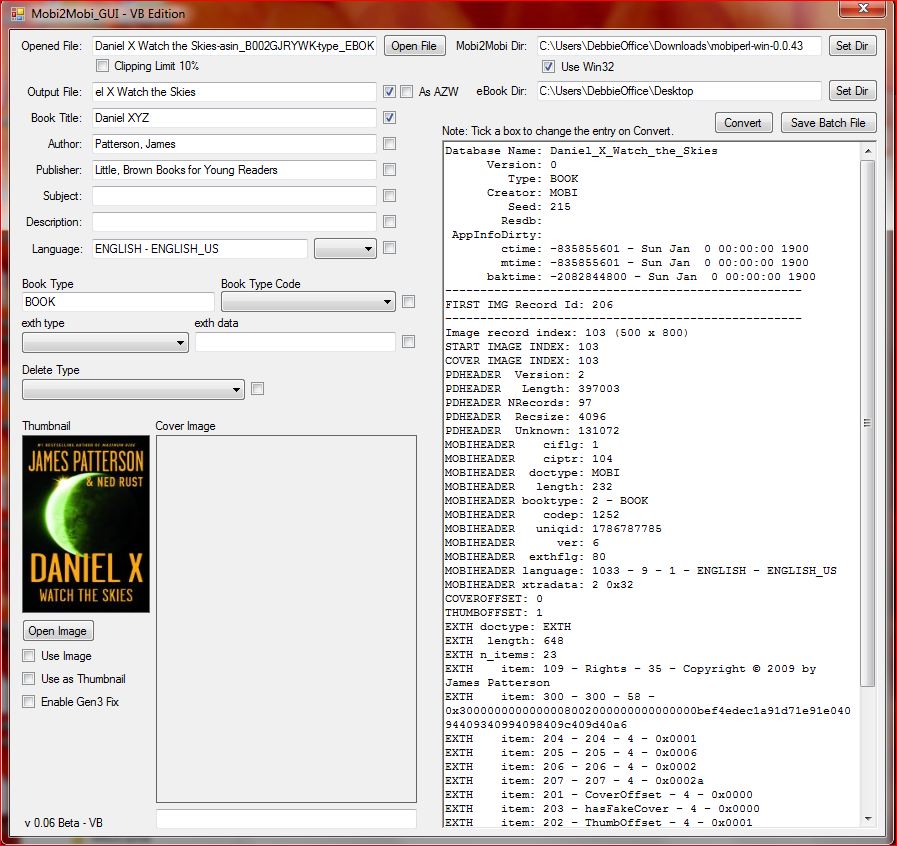
Task: Check the Use as Thumbnail option
Action: 29,679
